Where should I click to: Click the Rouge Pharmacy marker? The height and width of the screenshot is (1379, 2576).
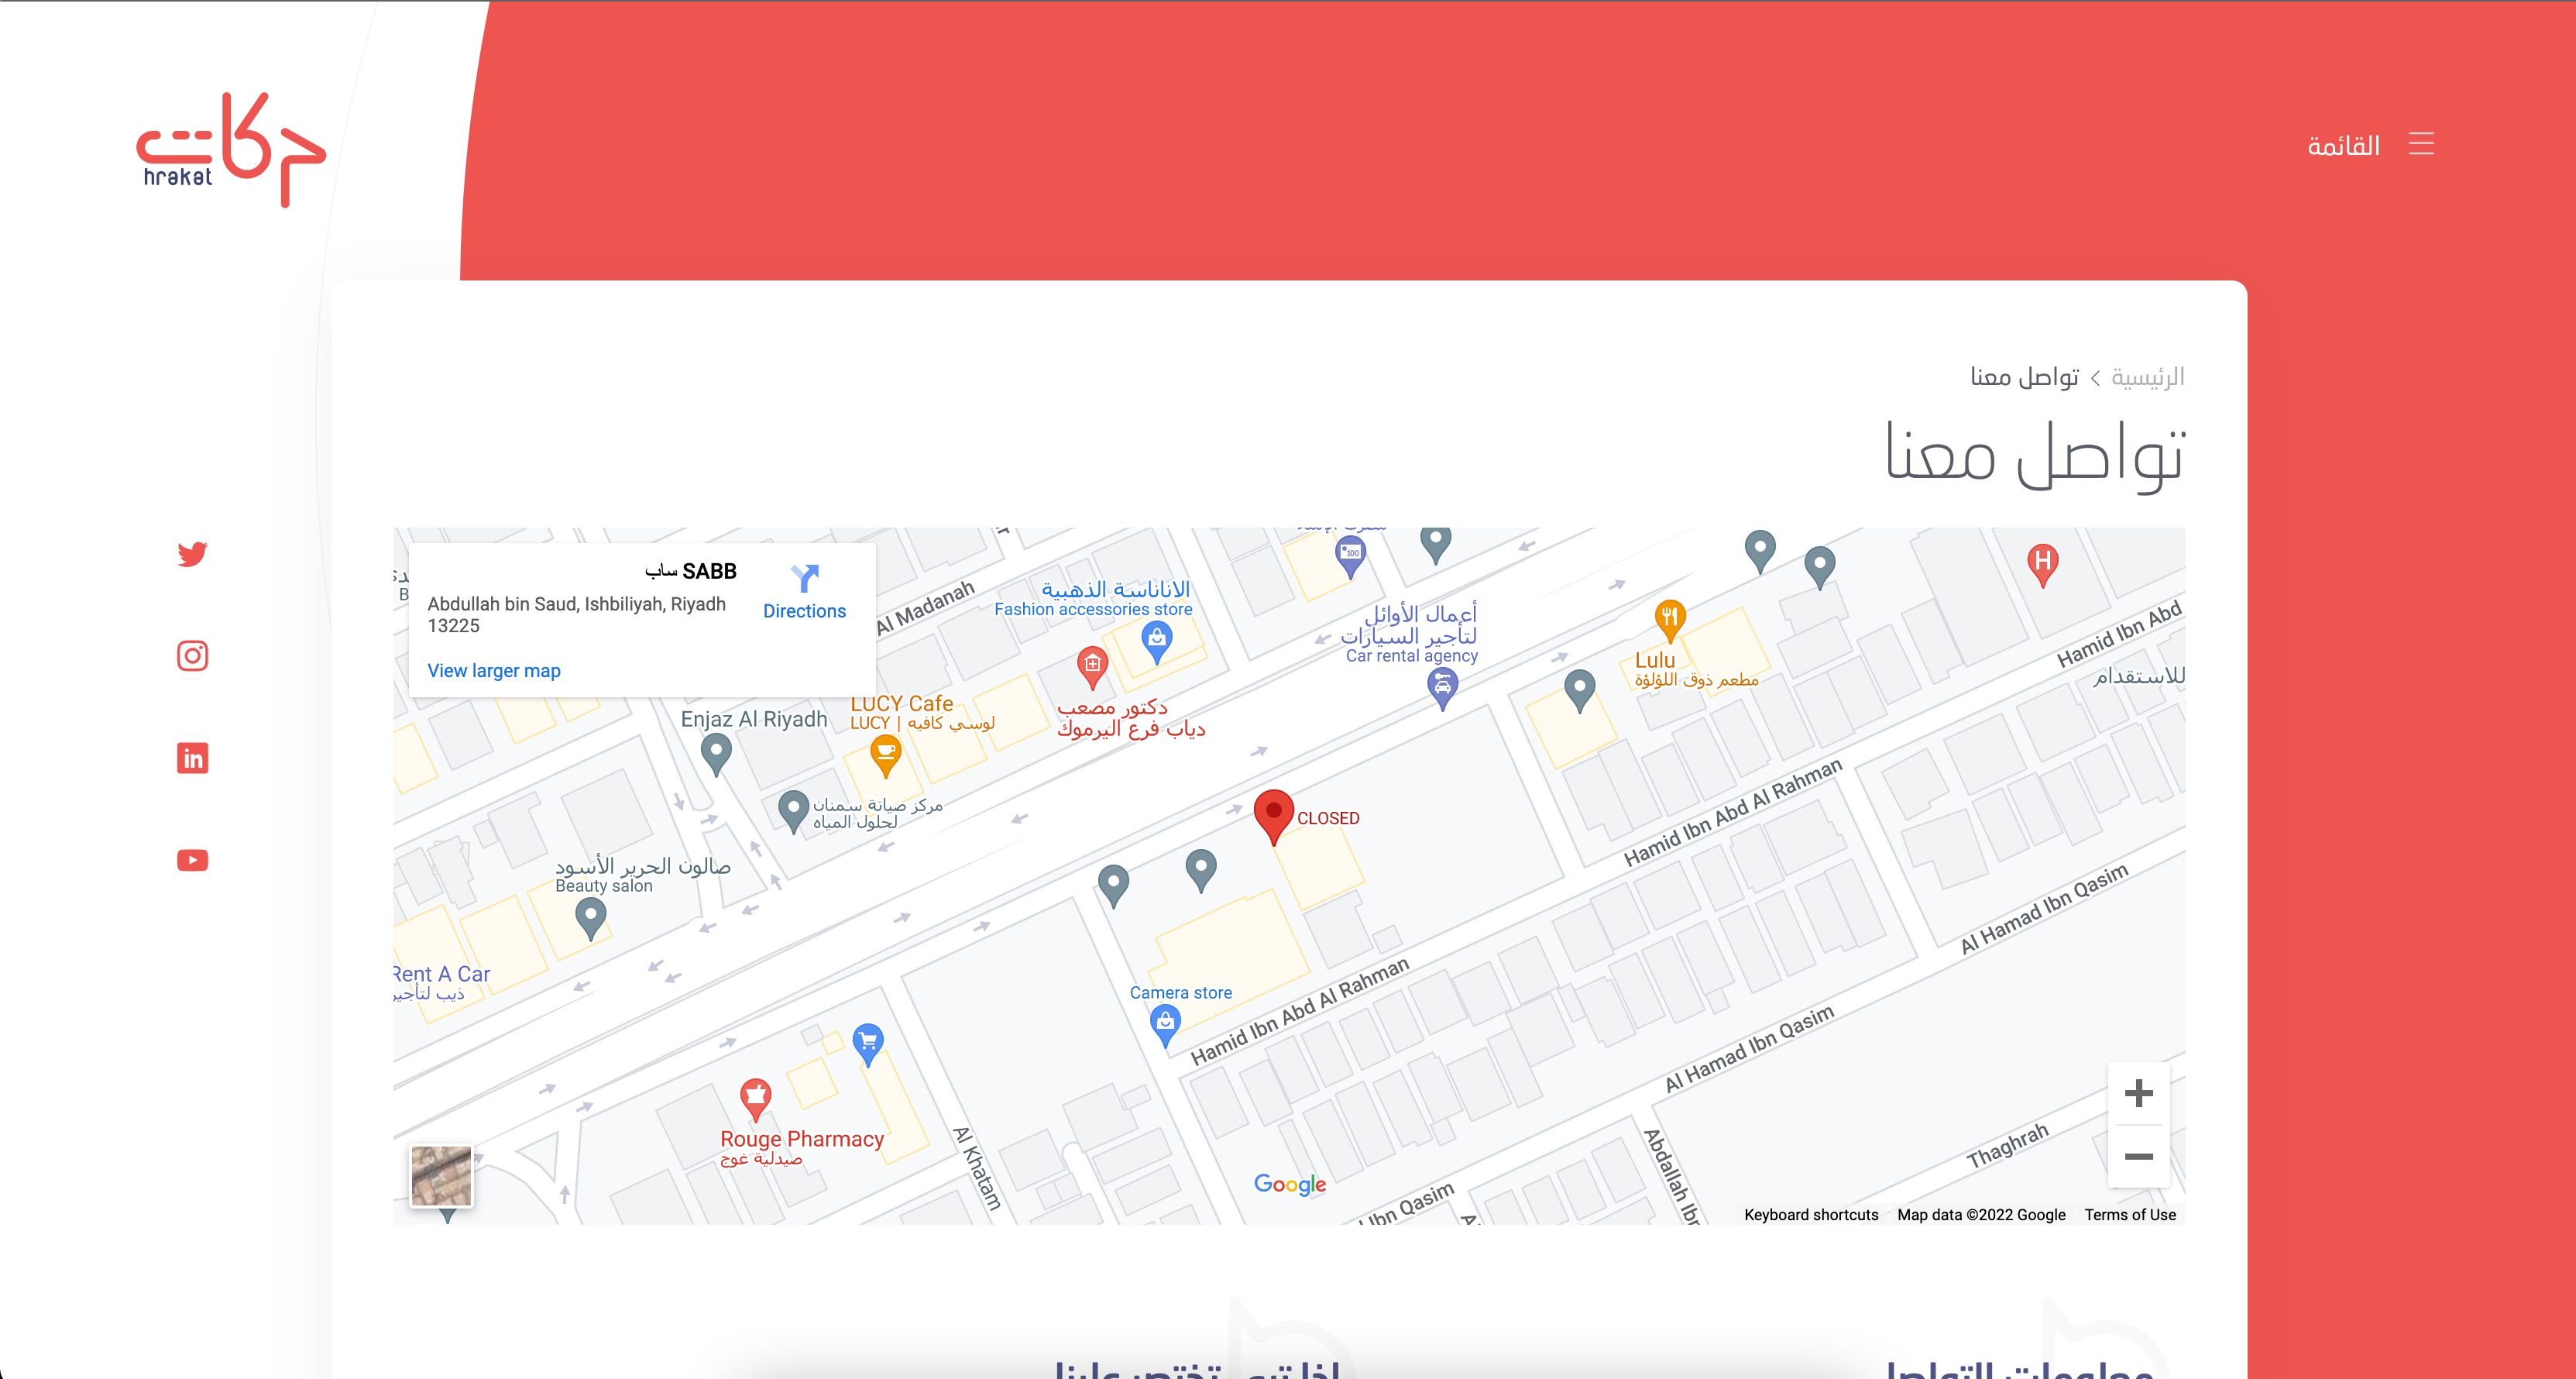point(755,1100)
